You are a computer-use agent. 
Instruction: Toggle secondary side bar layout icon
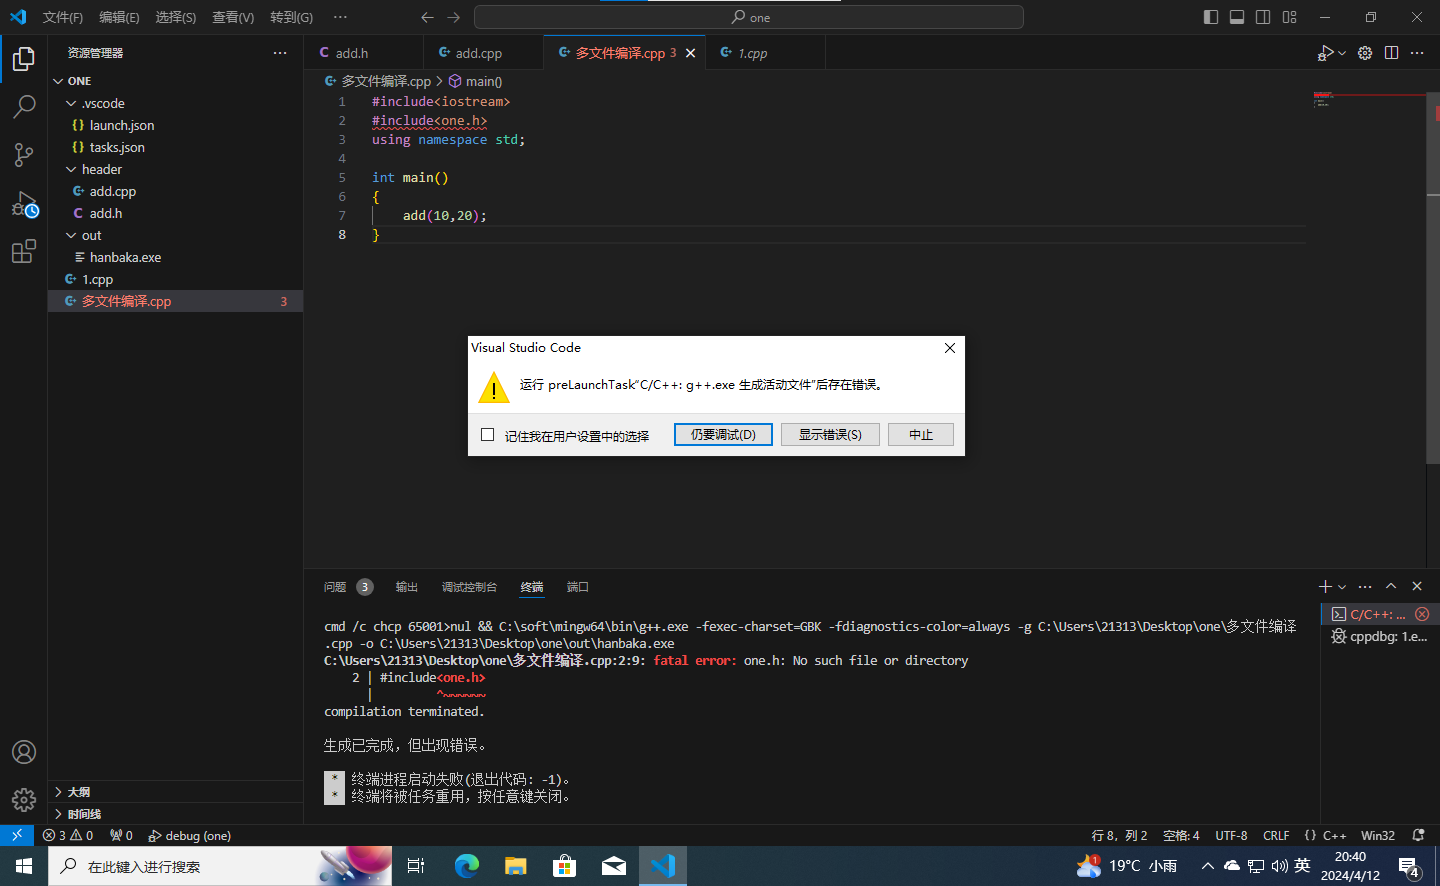click(1263, 17)
